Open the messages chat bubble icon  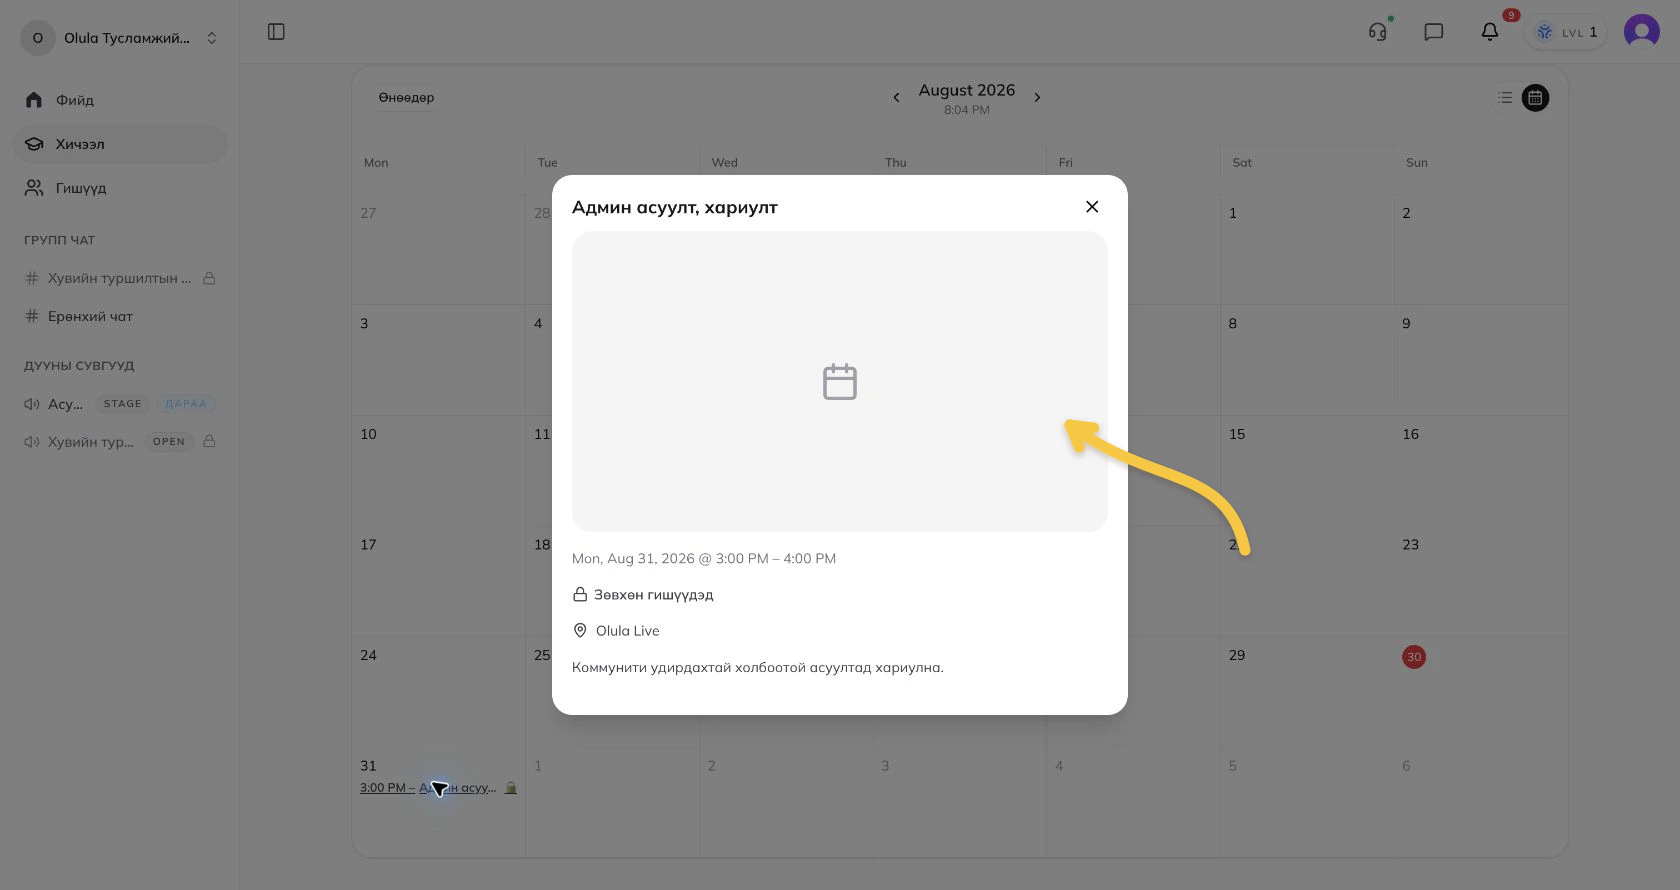point(1434,32)
